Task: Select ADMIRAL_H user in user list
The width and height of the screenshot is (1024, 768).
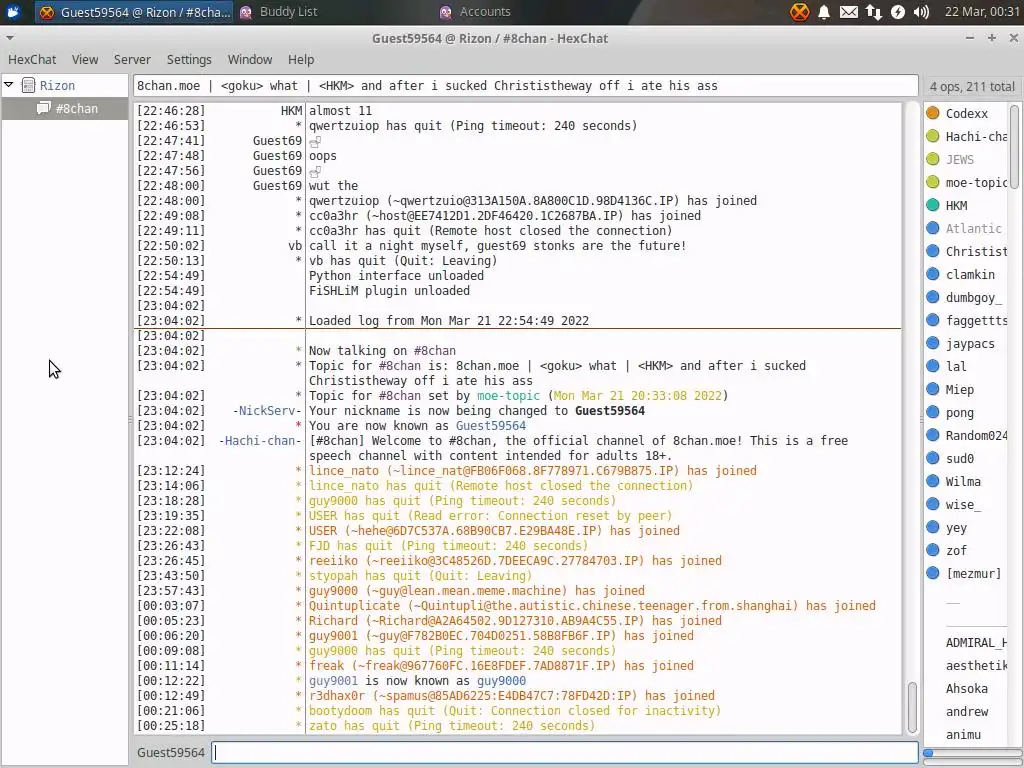Action: coord(976,643)
